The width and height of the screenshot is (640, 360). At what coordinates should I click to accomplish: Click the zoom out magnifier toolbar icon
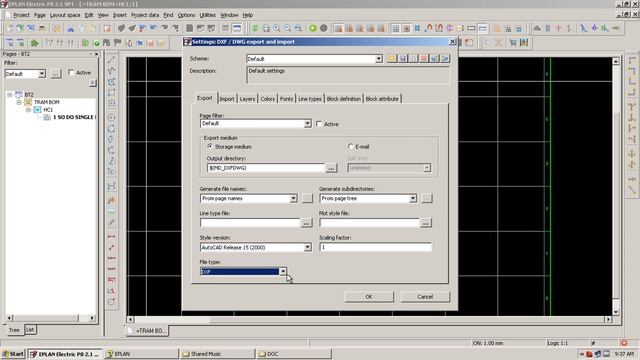pyautogui.click(x=288, y=28)
